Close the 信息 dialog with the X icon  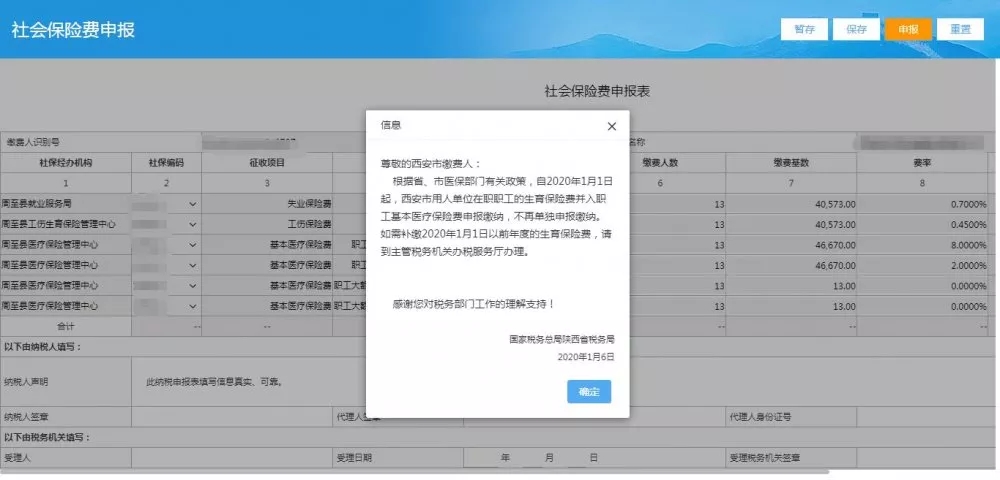point(612,126)
